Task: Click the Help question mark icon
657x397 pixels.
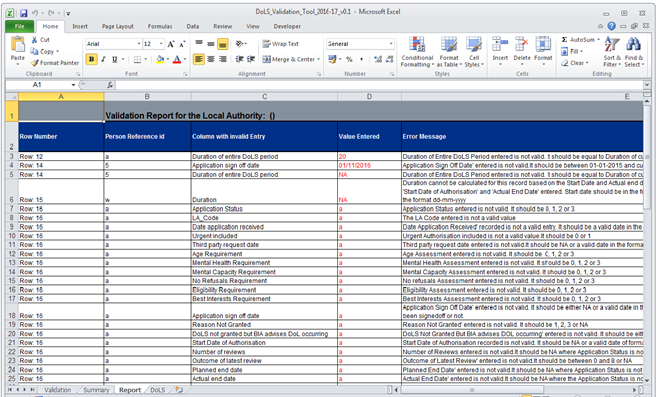Action: pos(611,26)
